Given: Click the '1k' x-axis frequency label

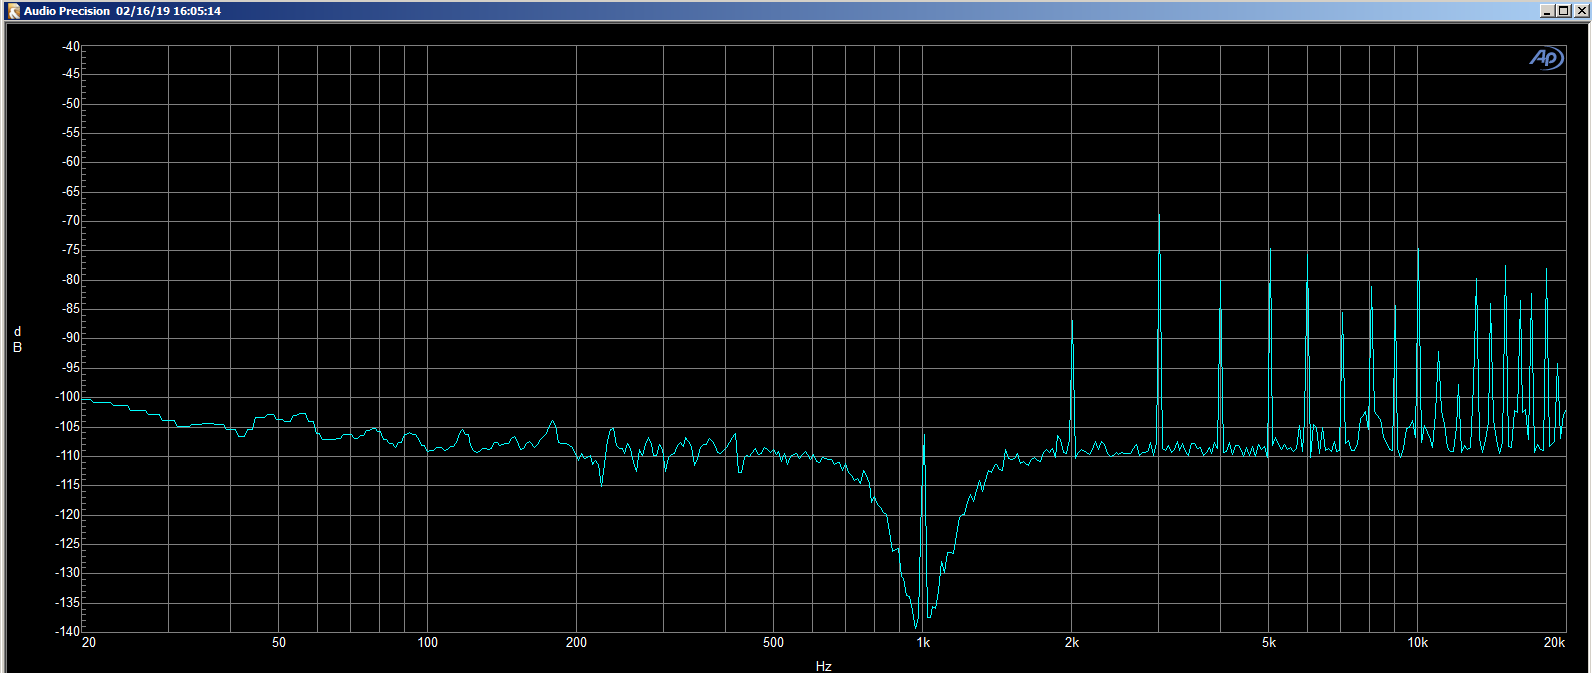Looking at the screenshot, I should [x=923, y=642].
